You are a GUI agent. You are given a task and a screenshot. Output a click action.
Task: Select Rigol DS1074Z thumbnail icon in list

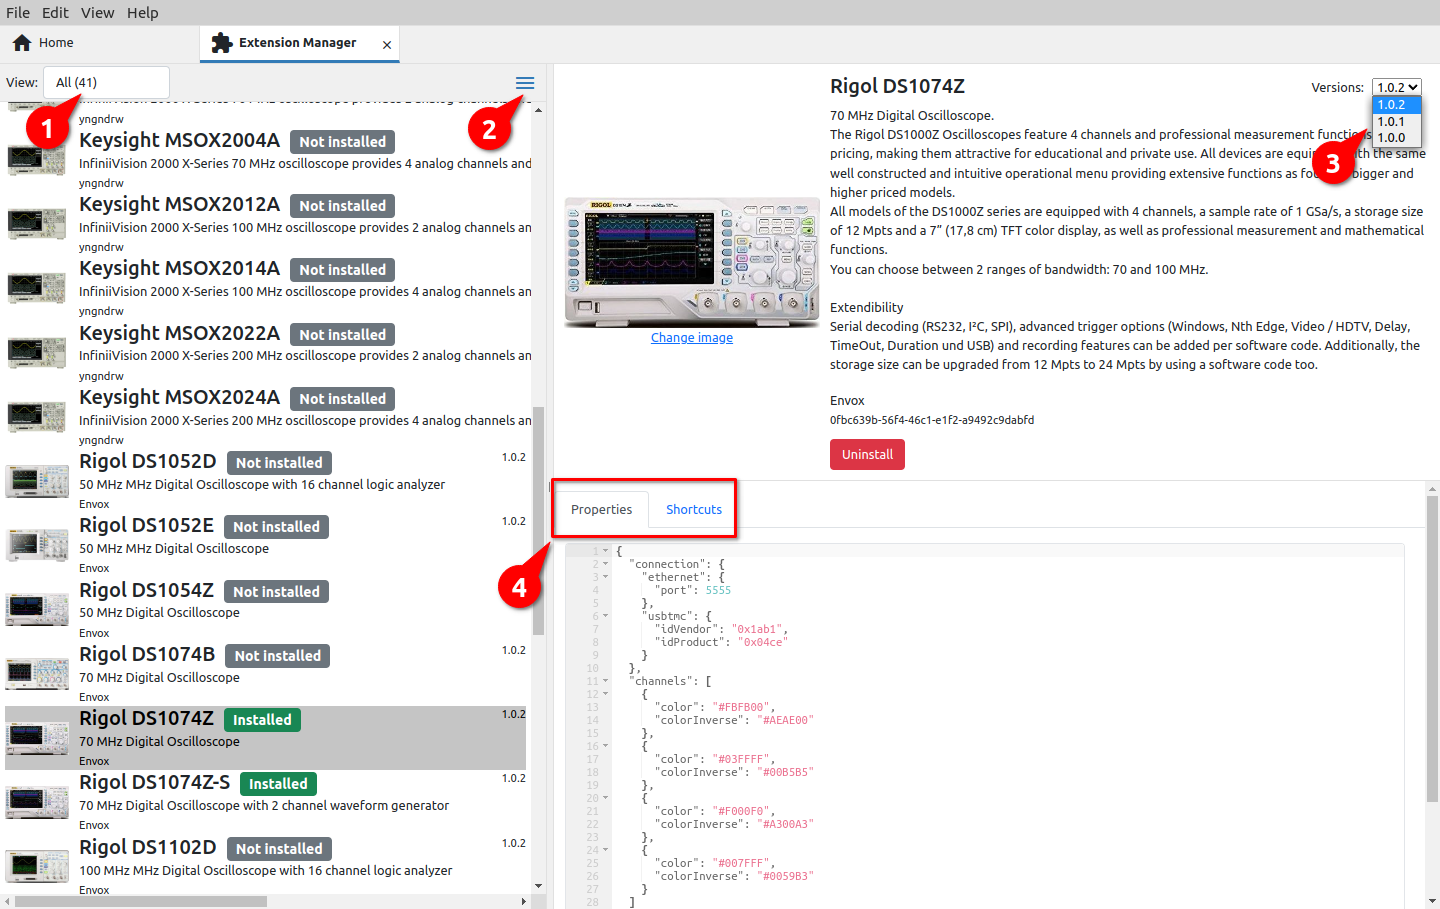[37, 738]
